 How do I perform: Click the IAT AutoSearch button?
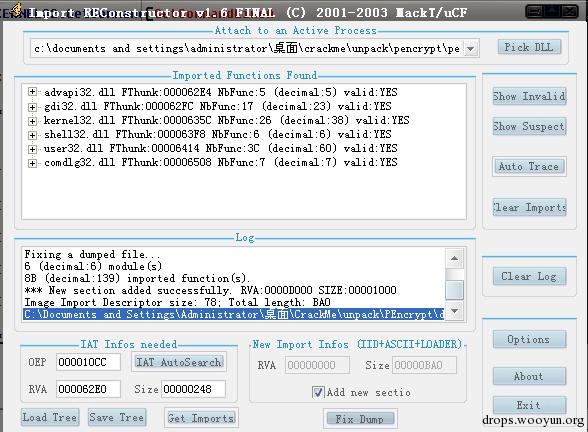pyautogui.click(x=179, y=362)
